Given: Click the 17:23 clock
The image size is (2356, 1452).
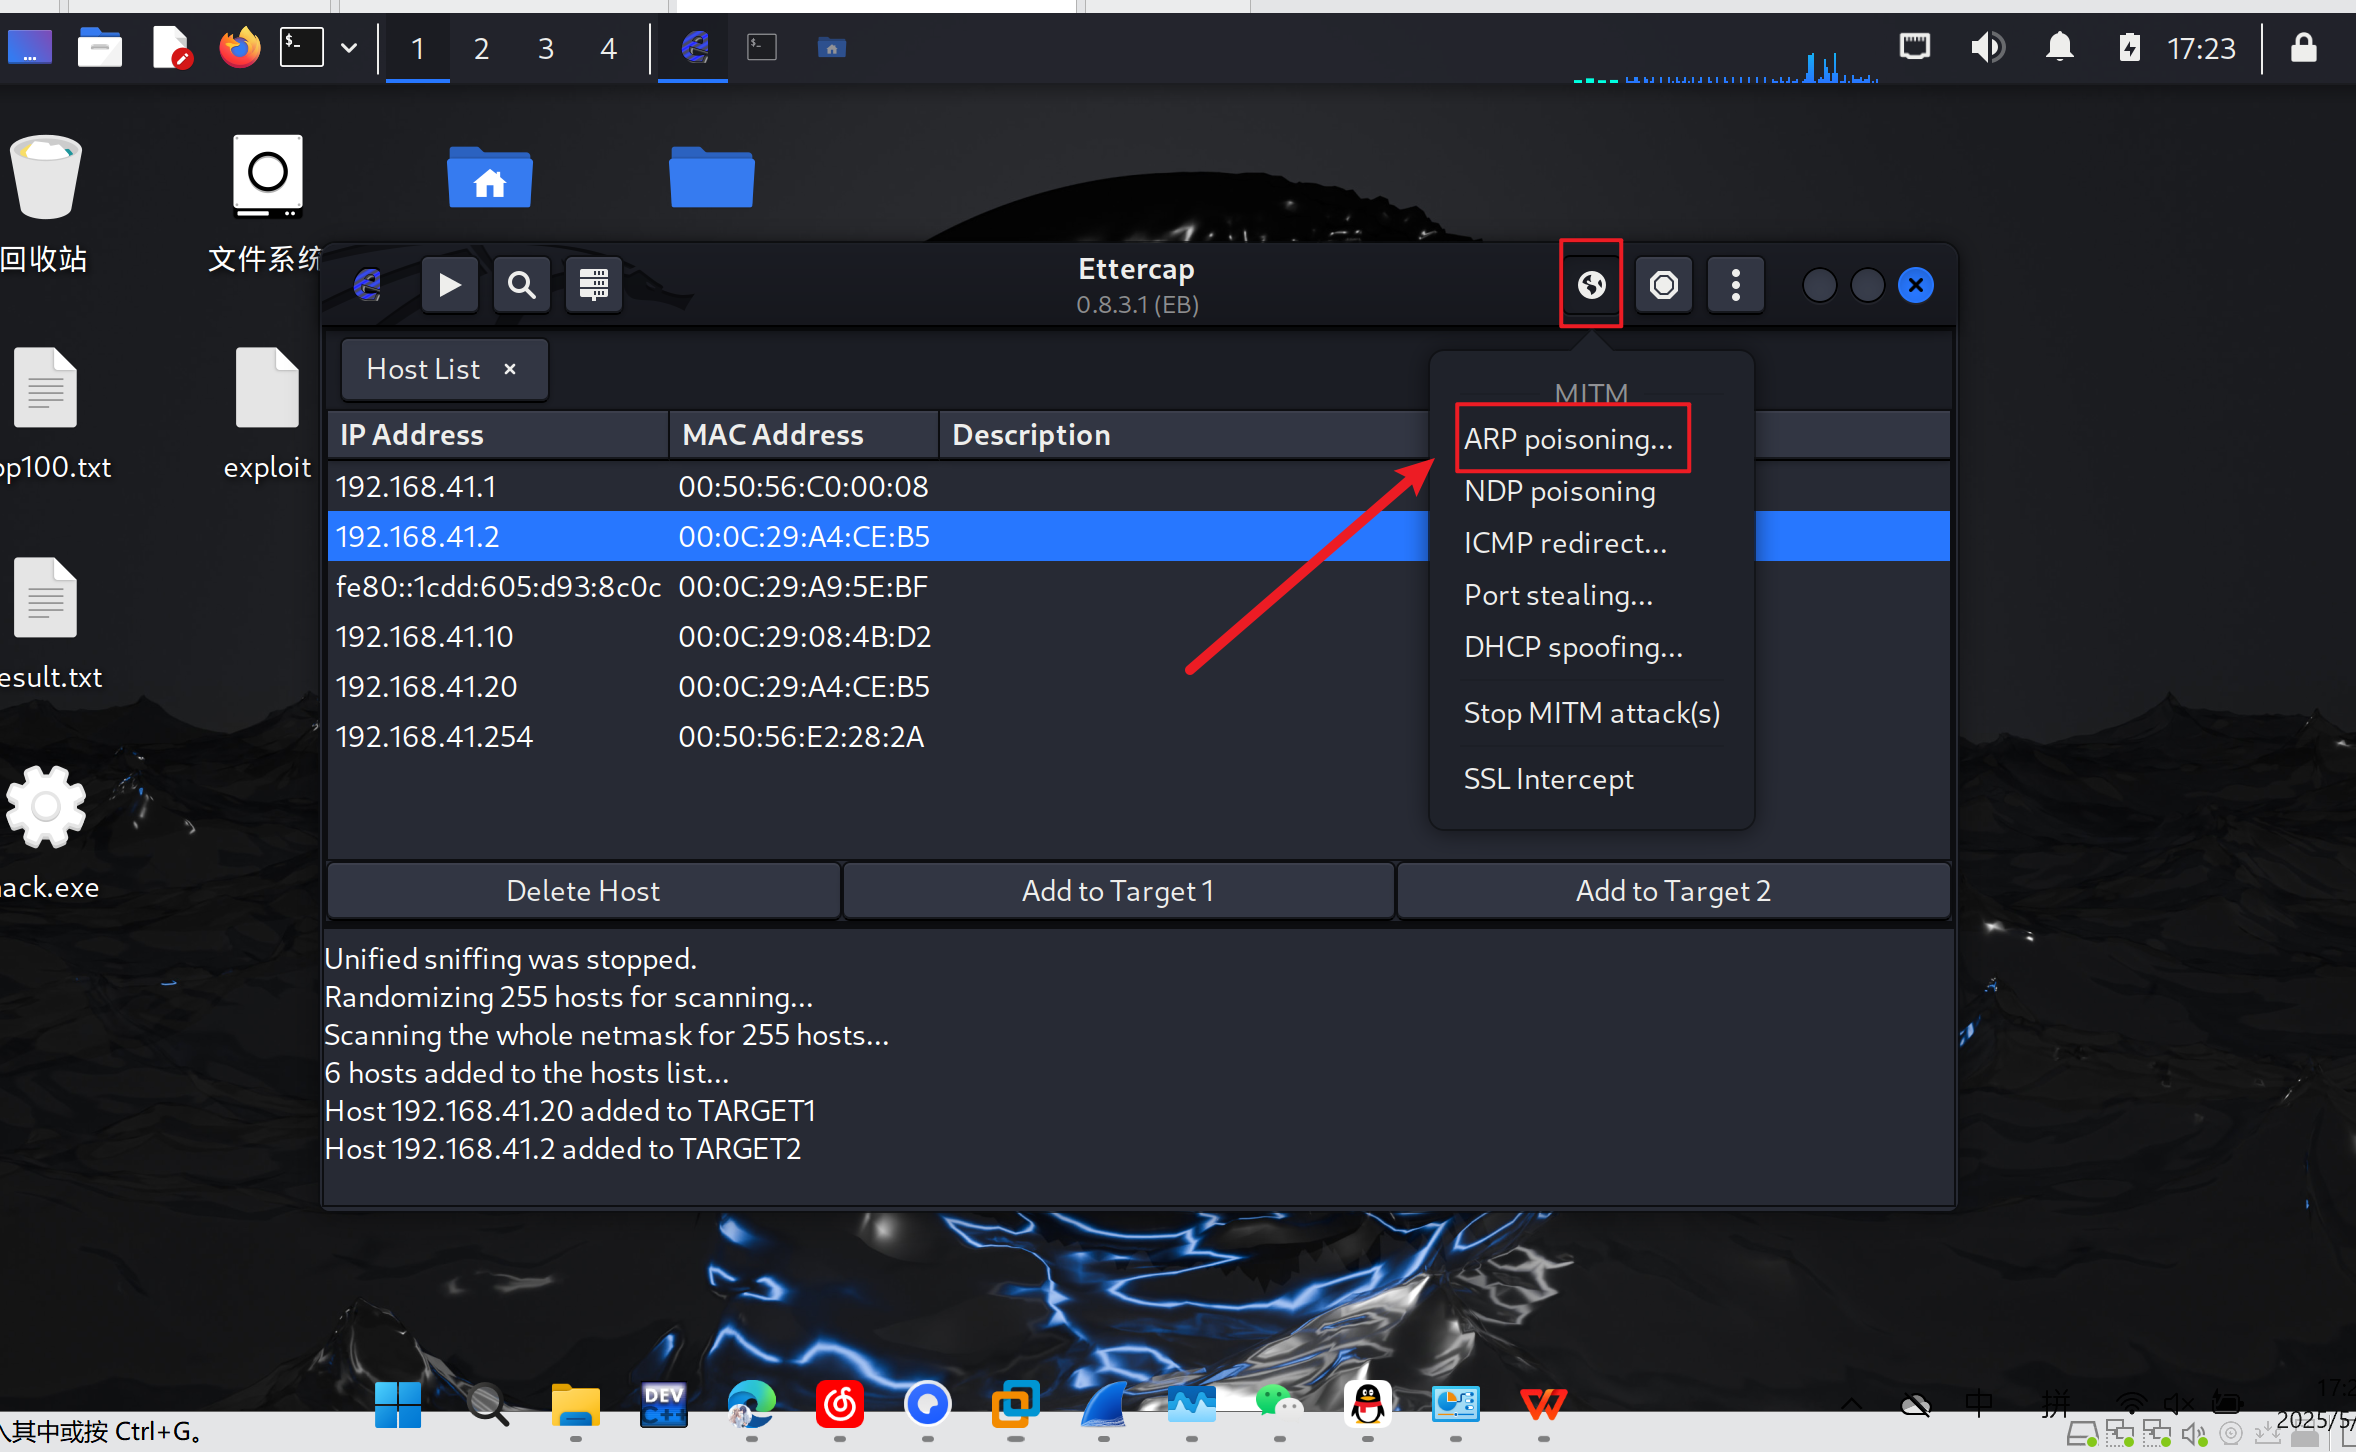Looking at the screenshot, I should [2201, 48].
